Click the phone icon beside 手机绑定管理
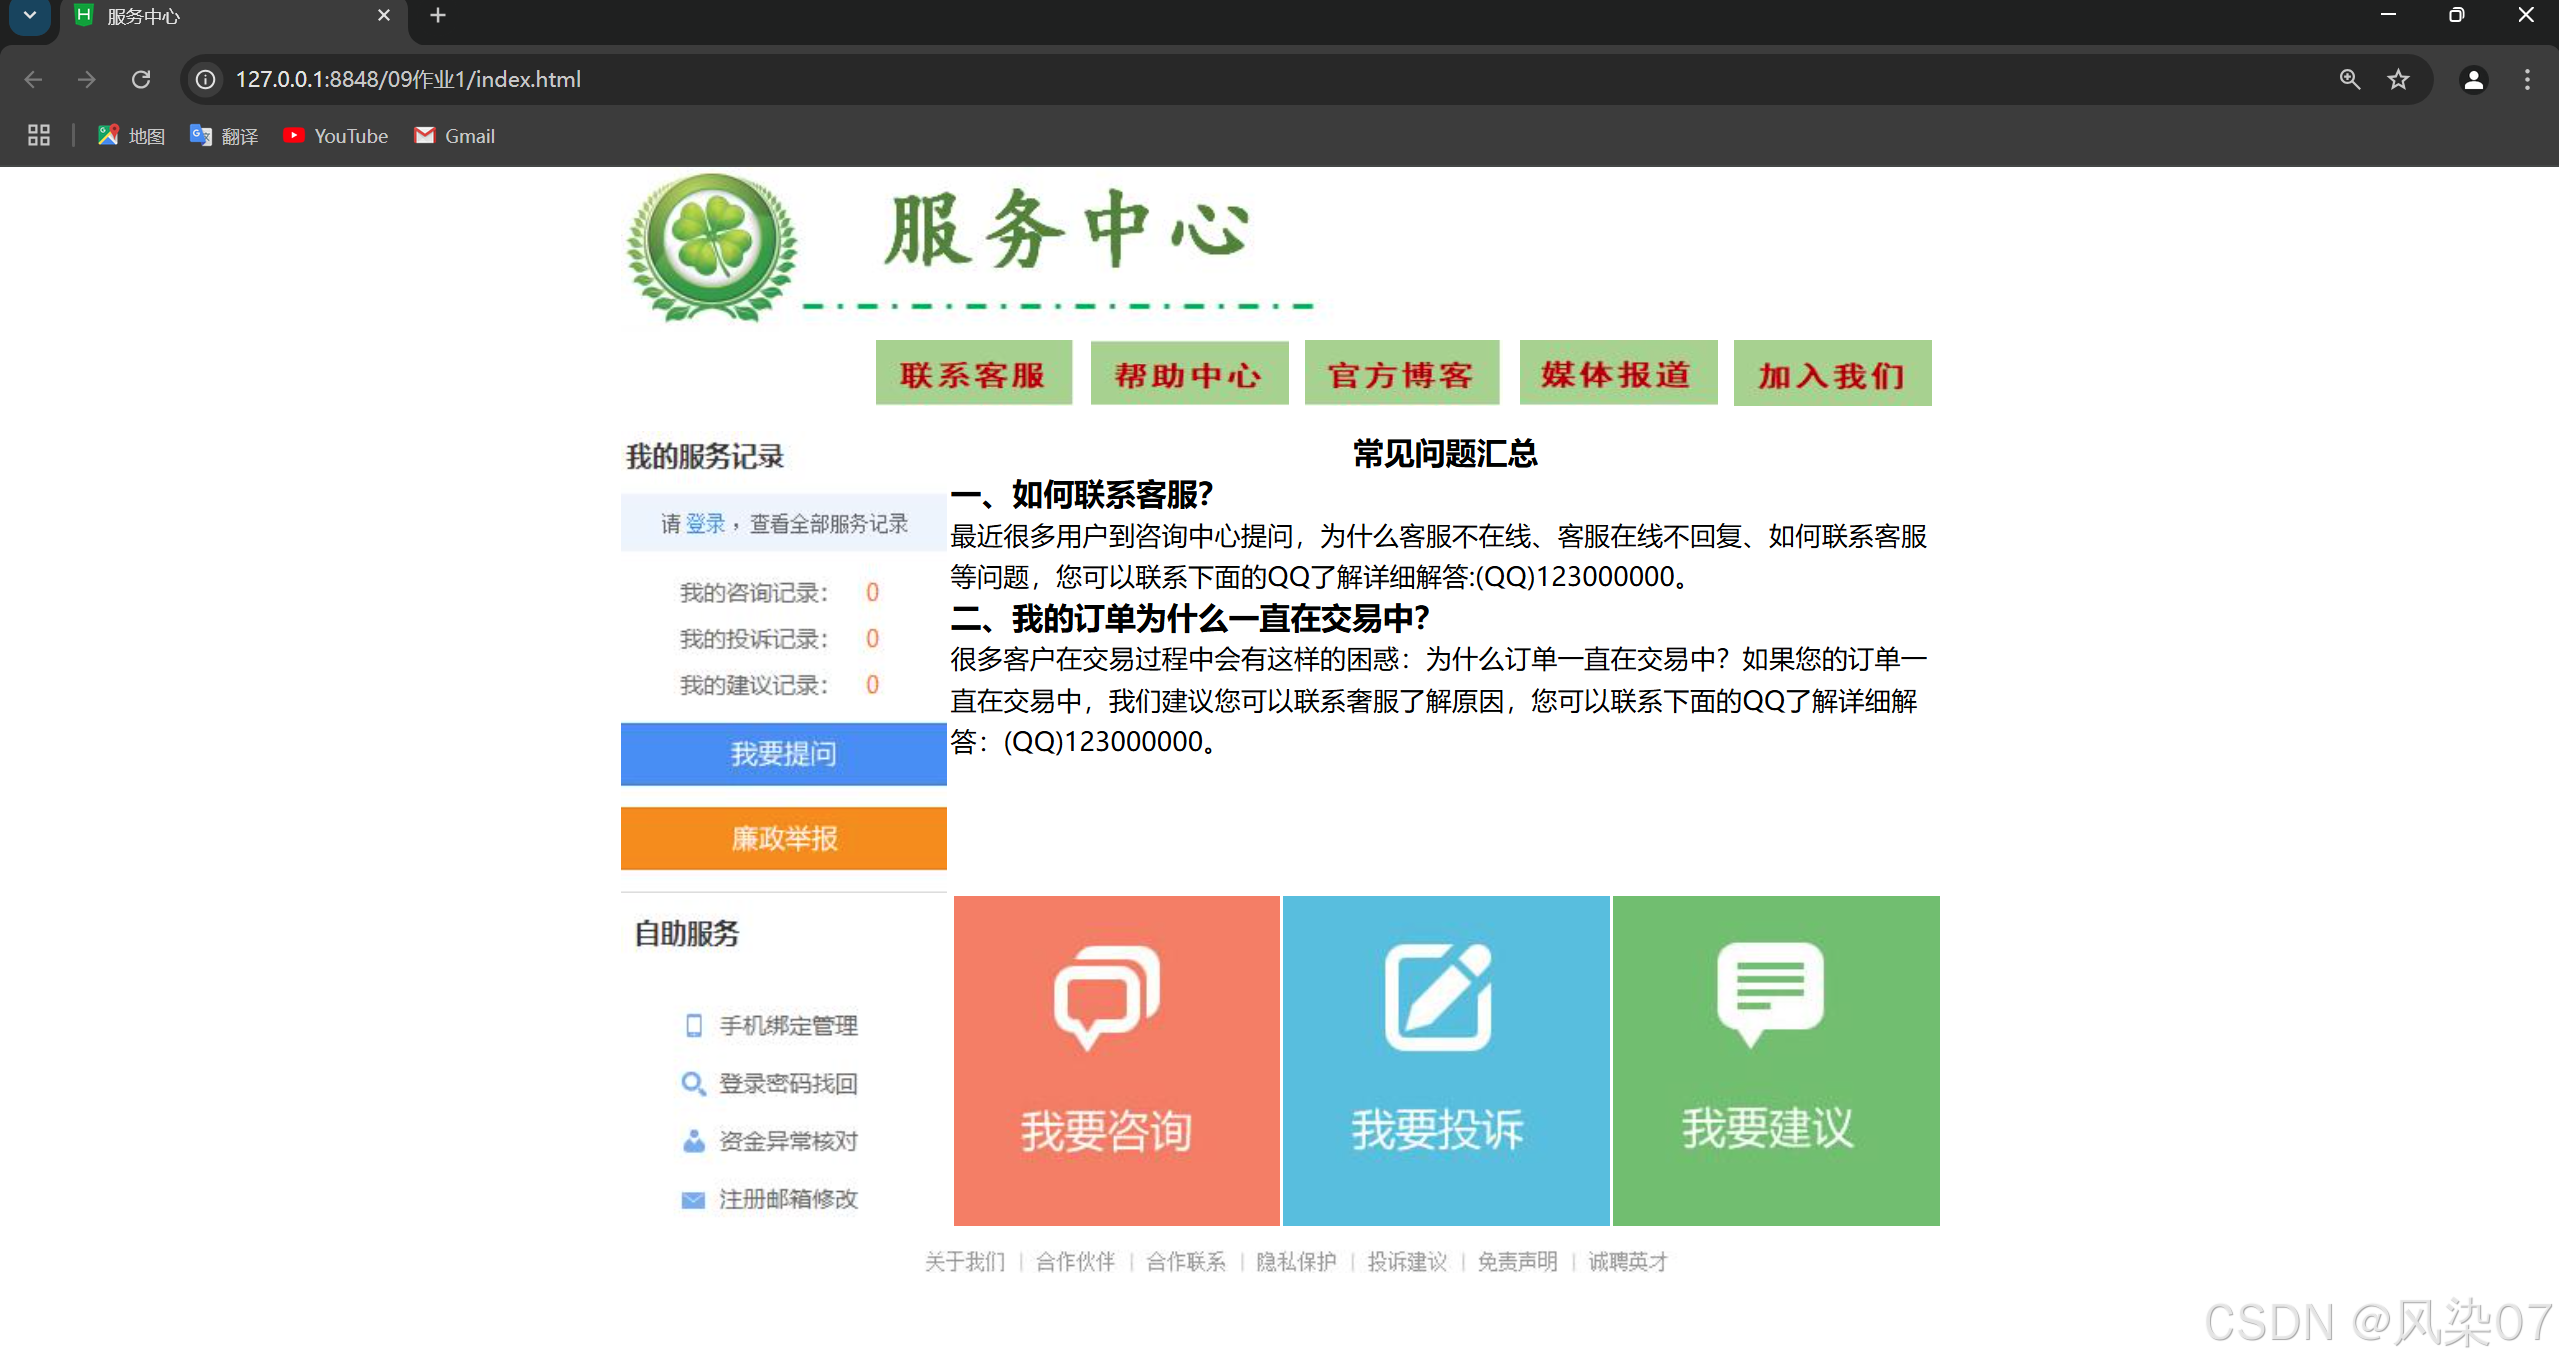Image resolution: width=2559 pixels, height=1365 pixels. point(693,1025)
